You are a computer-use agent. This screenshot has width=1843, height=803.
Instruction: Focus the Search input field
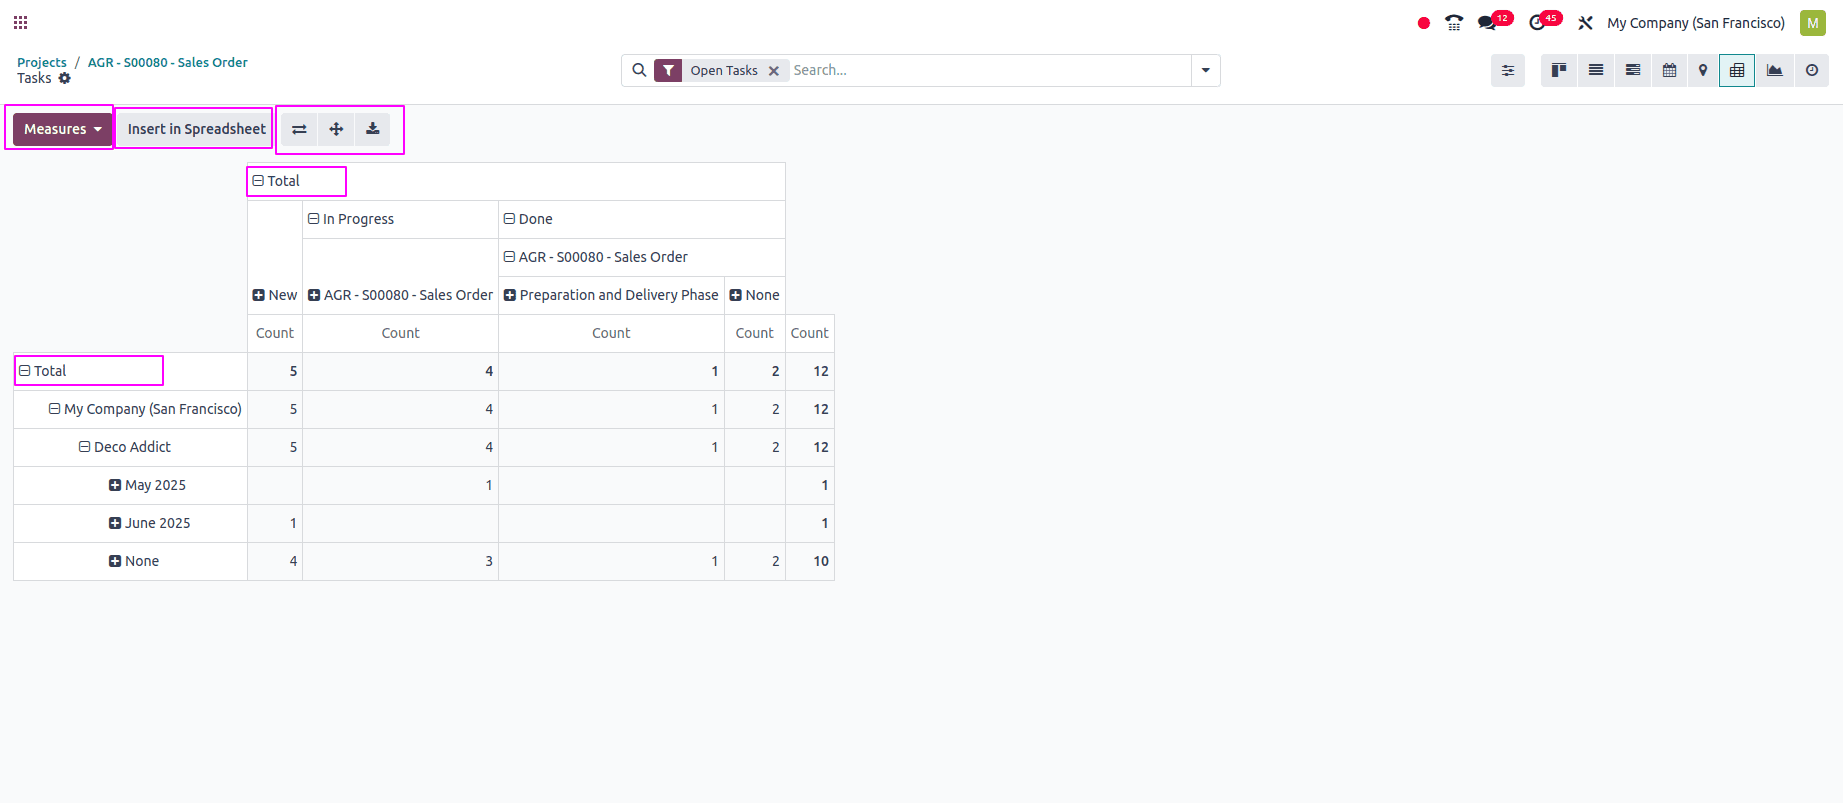(990, 70)
